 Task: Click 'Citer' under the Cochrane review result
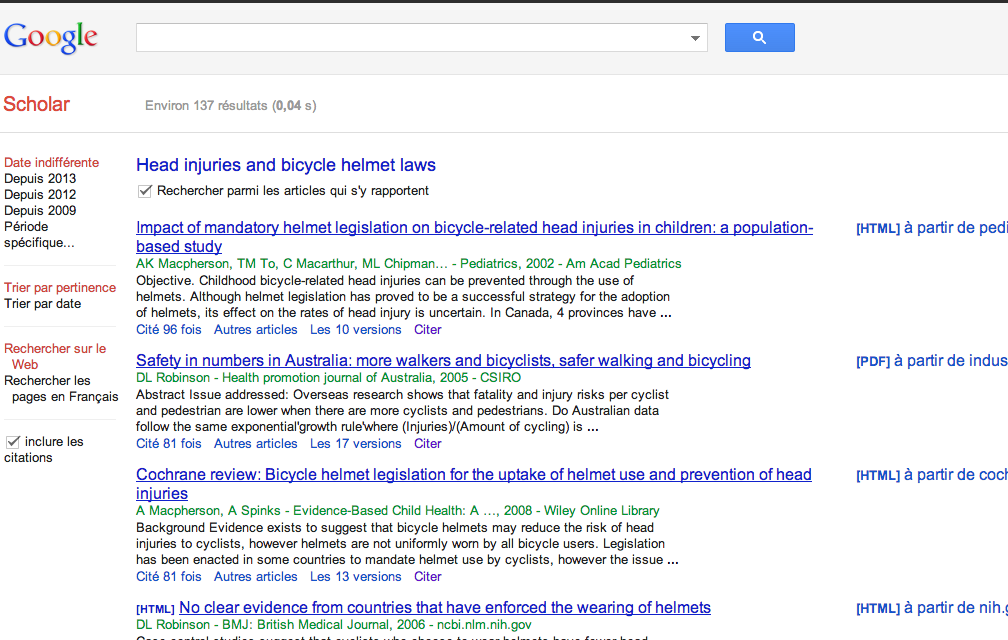428,576
